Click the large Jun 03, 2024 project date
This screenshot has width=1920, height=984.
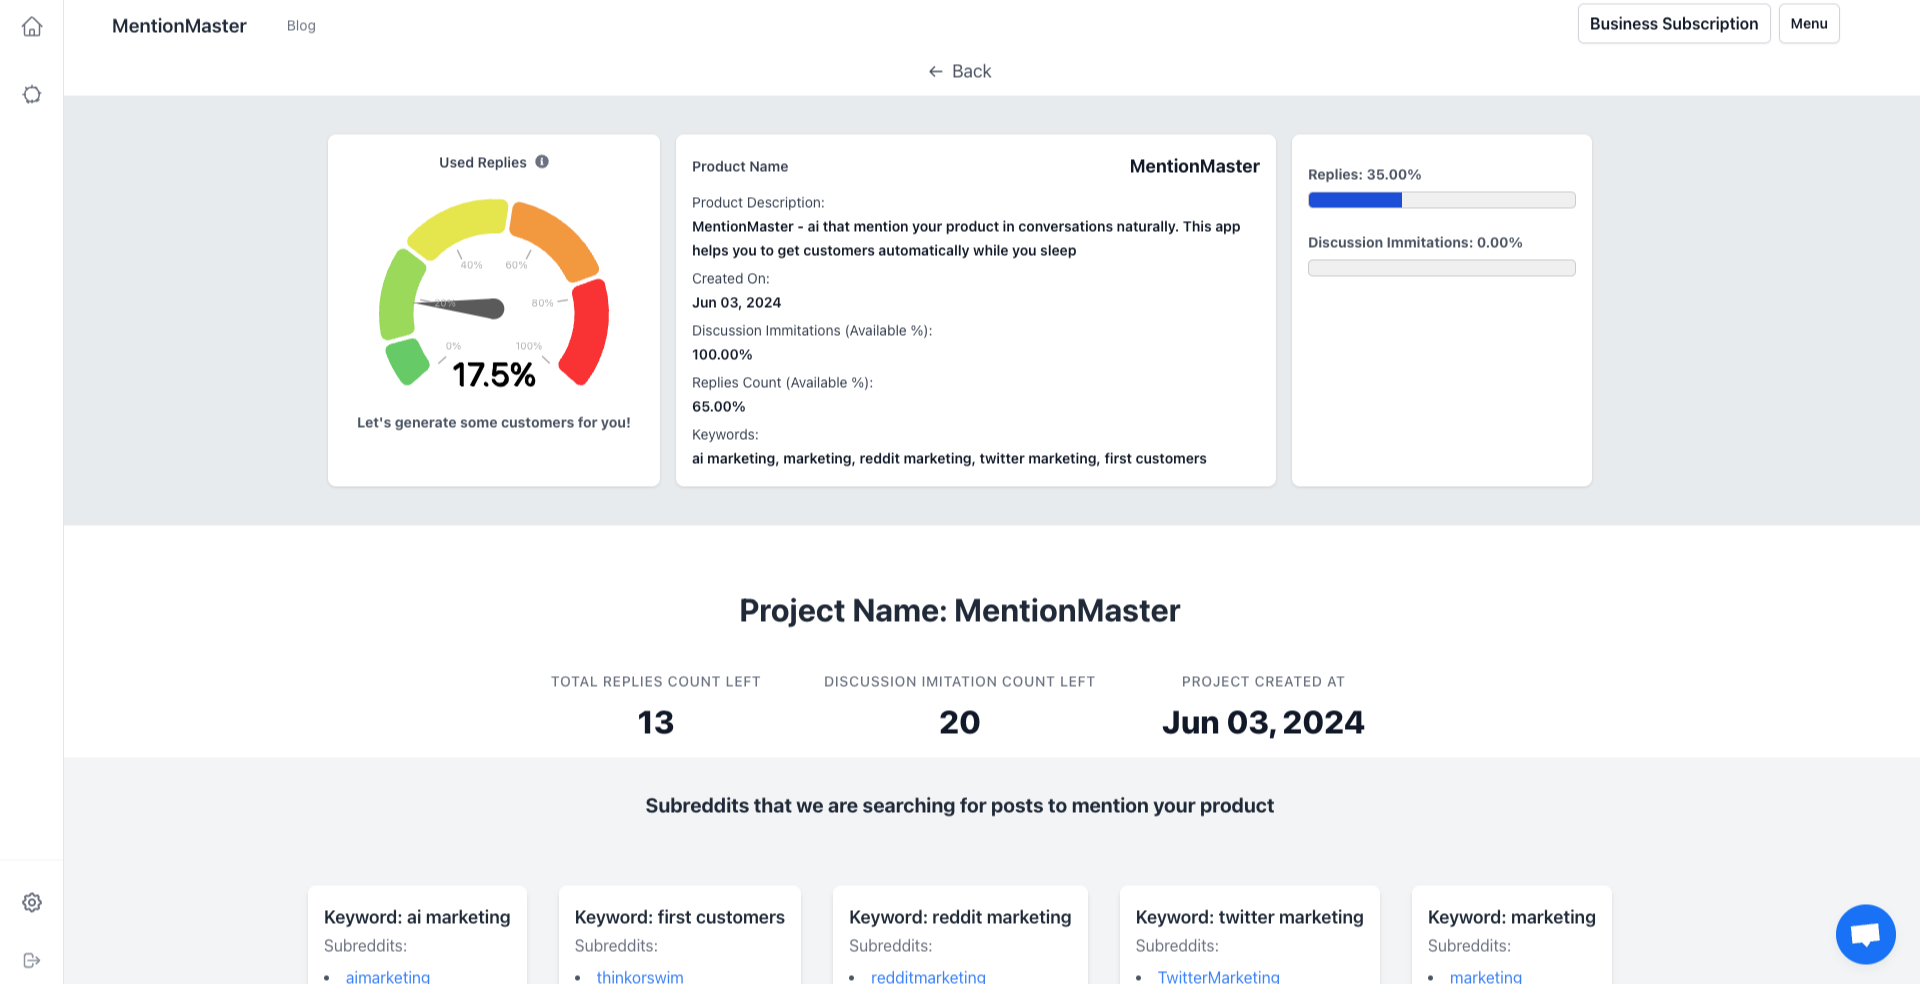[x=1263, y=722]
